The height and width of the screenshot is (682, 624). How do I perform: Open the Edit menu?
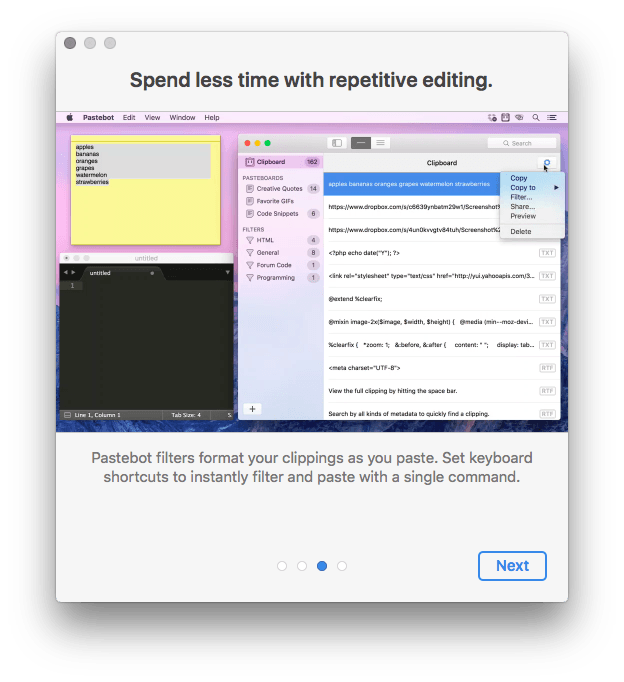129,117
